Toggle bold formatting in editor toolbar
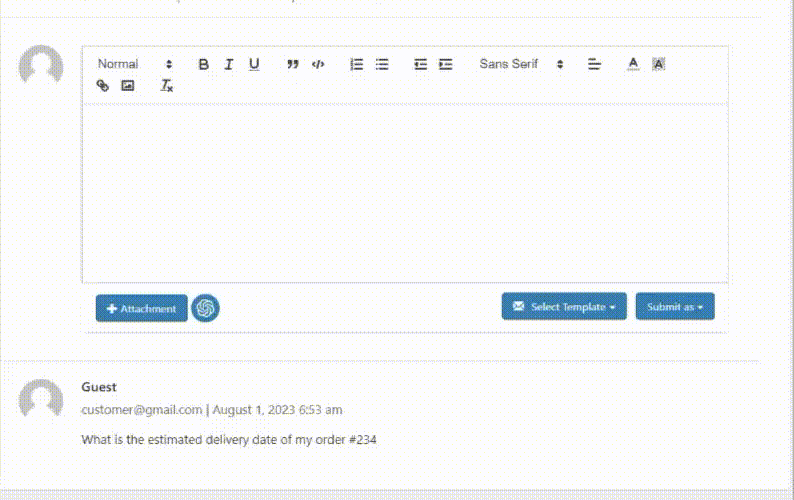794x500 pixels. [203, 64]
